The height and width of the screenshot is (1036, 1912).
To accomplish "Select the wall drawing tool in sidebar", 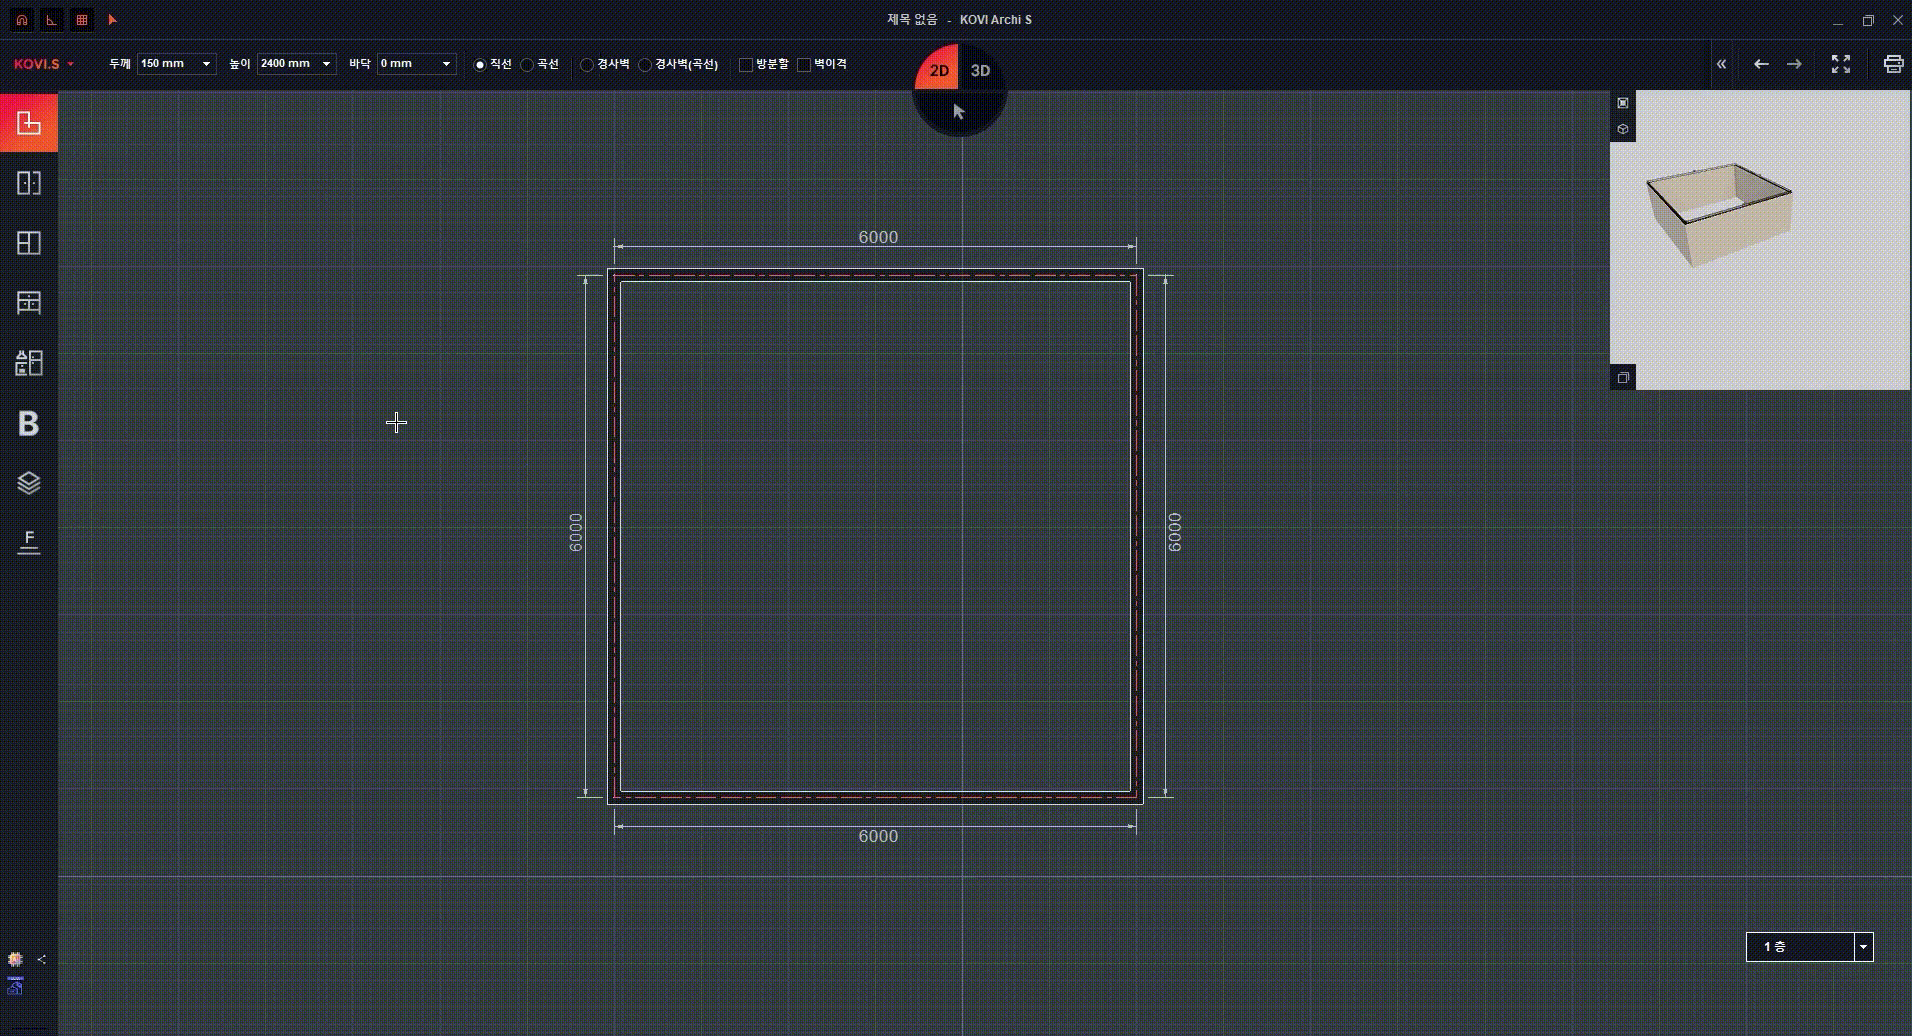I will (29, 123).
